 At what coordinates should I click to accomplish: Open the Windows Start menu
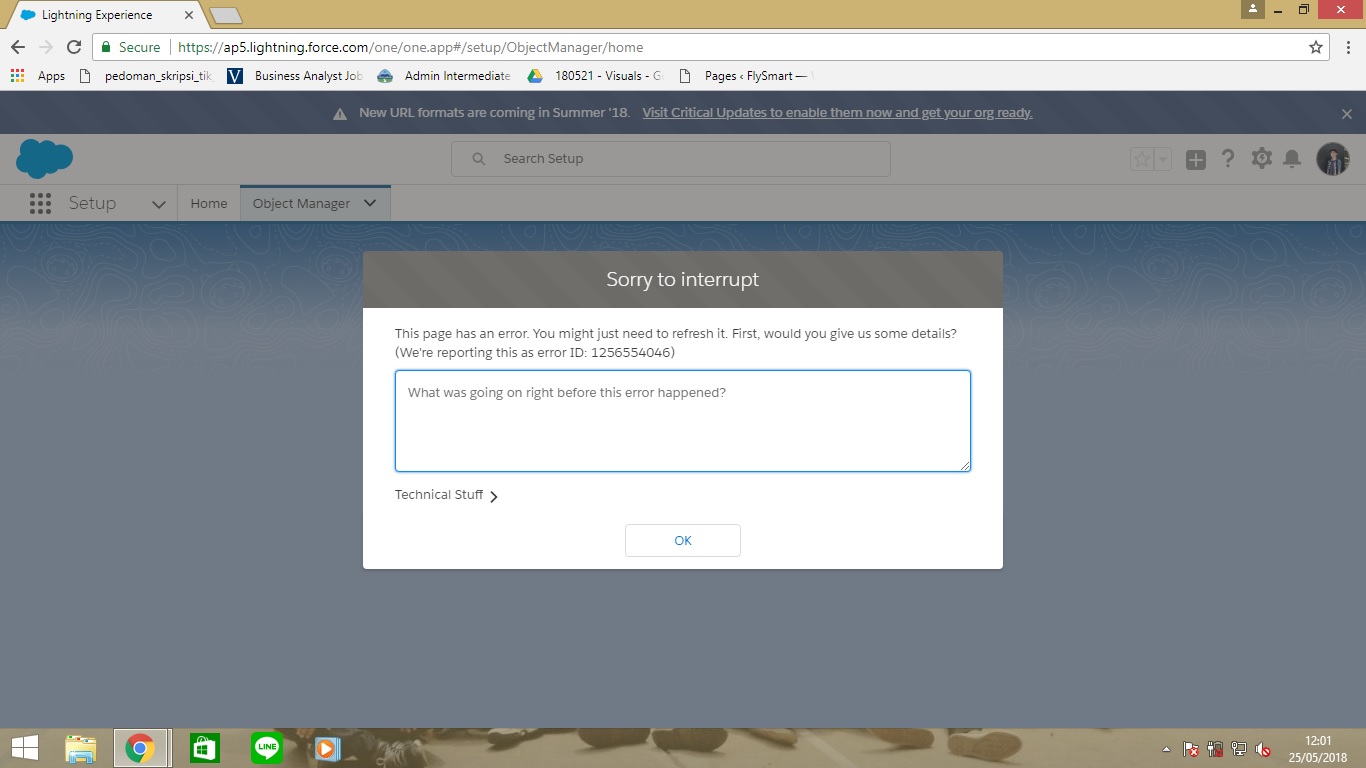point(25,747)
